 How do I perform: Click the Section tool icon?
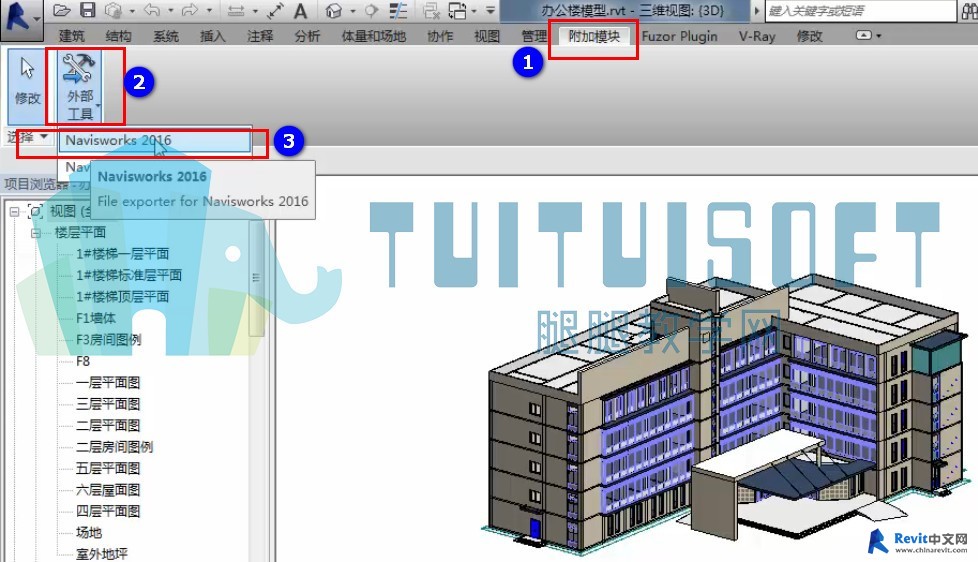(372, 11)
